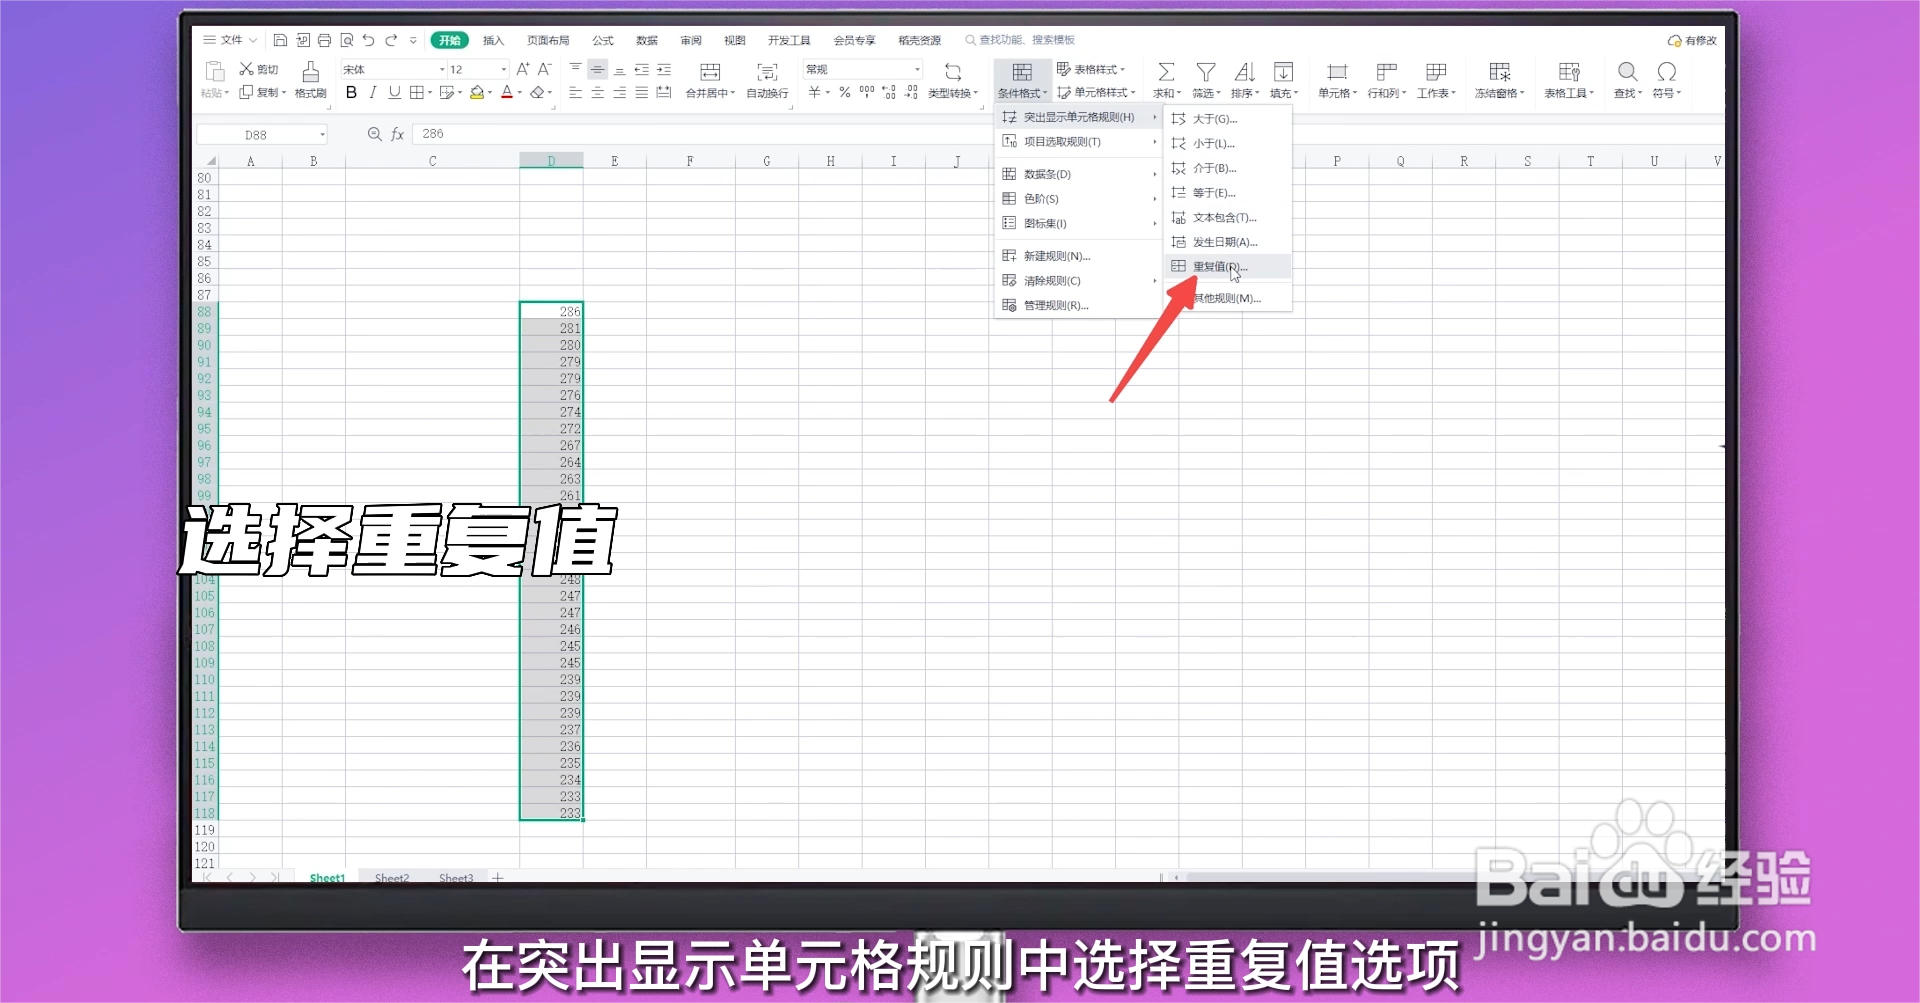This screenshot has height=1003, width=1920.
Task: Click the Redo arrow icon
Action: coord(391,40)
